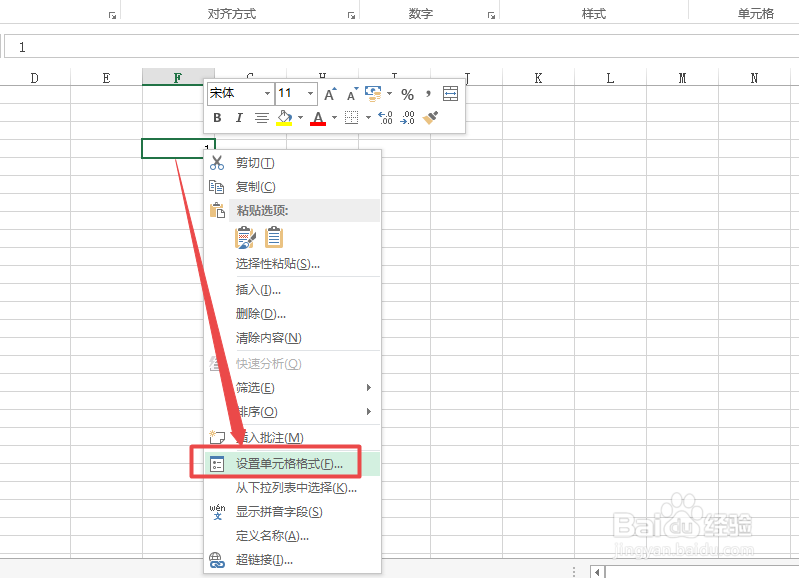Select column D header

point(35,77)
